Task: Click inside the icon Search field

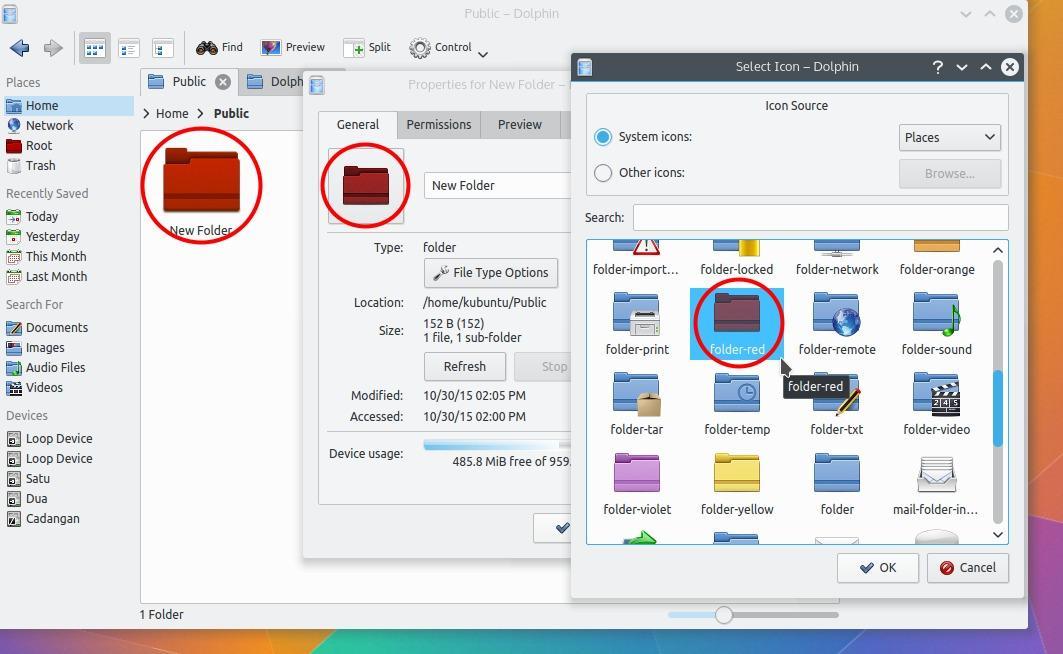Action: click(817, 217)
